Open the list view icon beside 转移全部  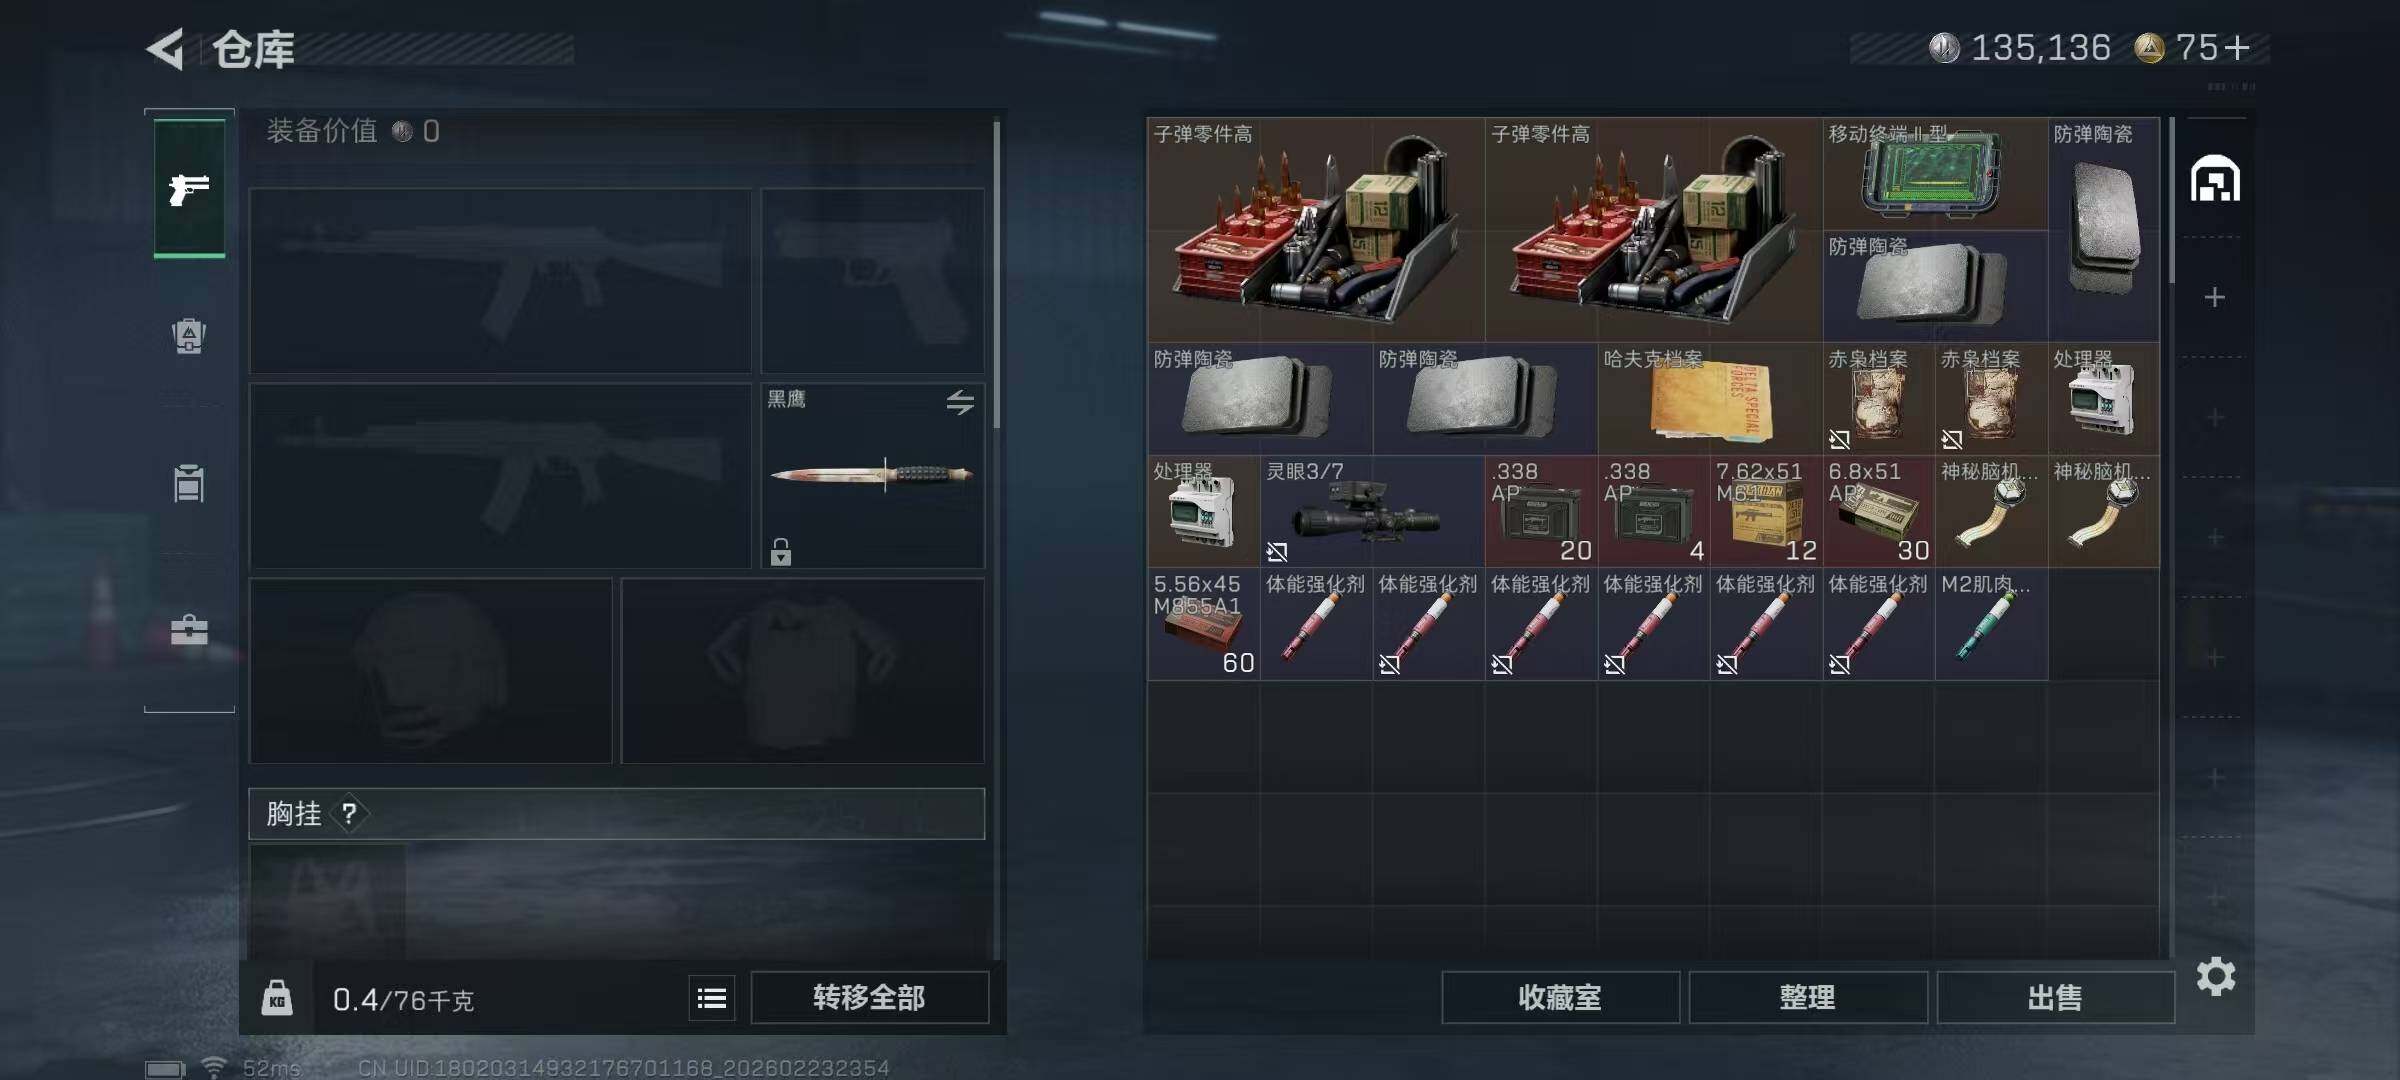pyautogui.click(x=712, y=997)
